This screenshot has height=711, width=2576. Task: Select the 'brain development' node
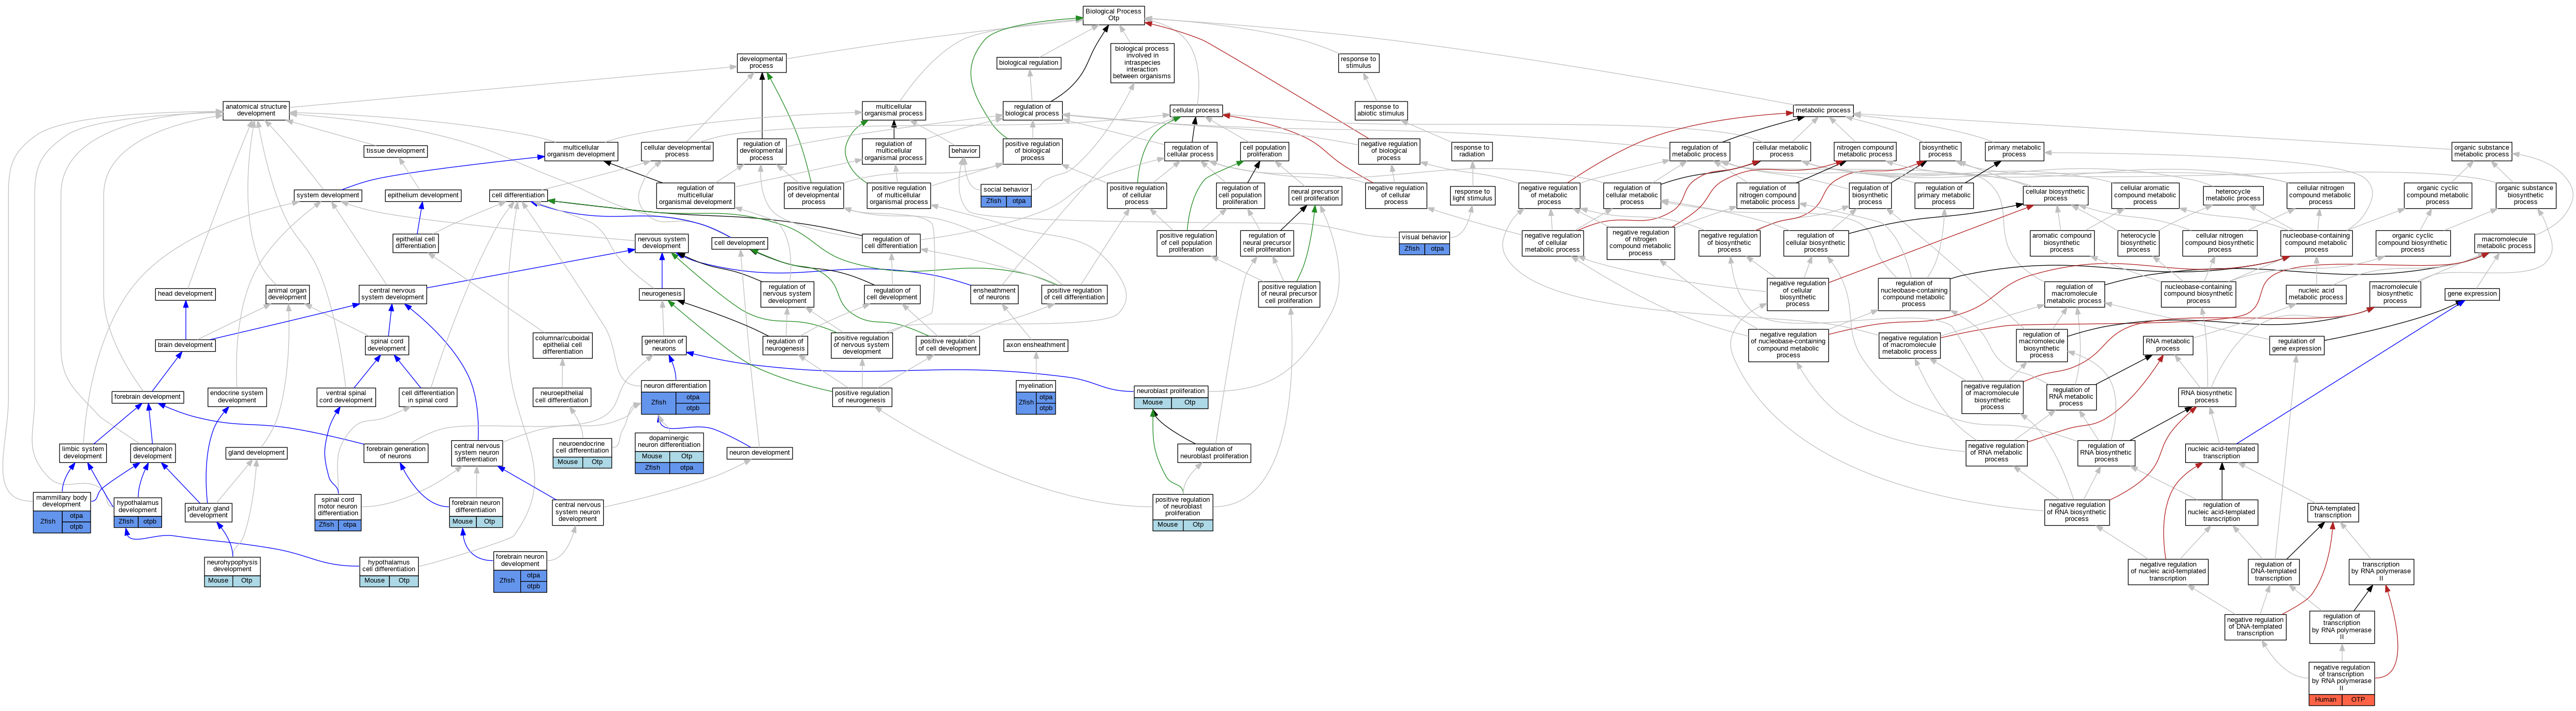coord(185,345)
